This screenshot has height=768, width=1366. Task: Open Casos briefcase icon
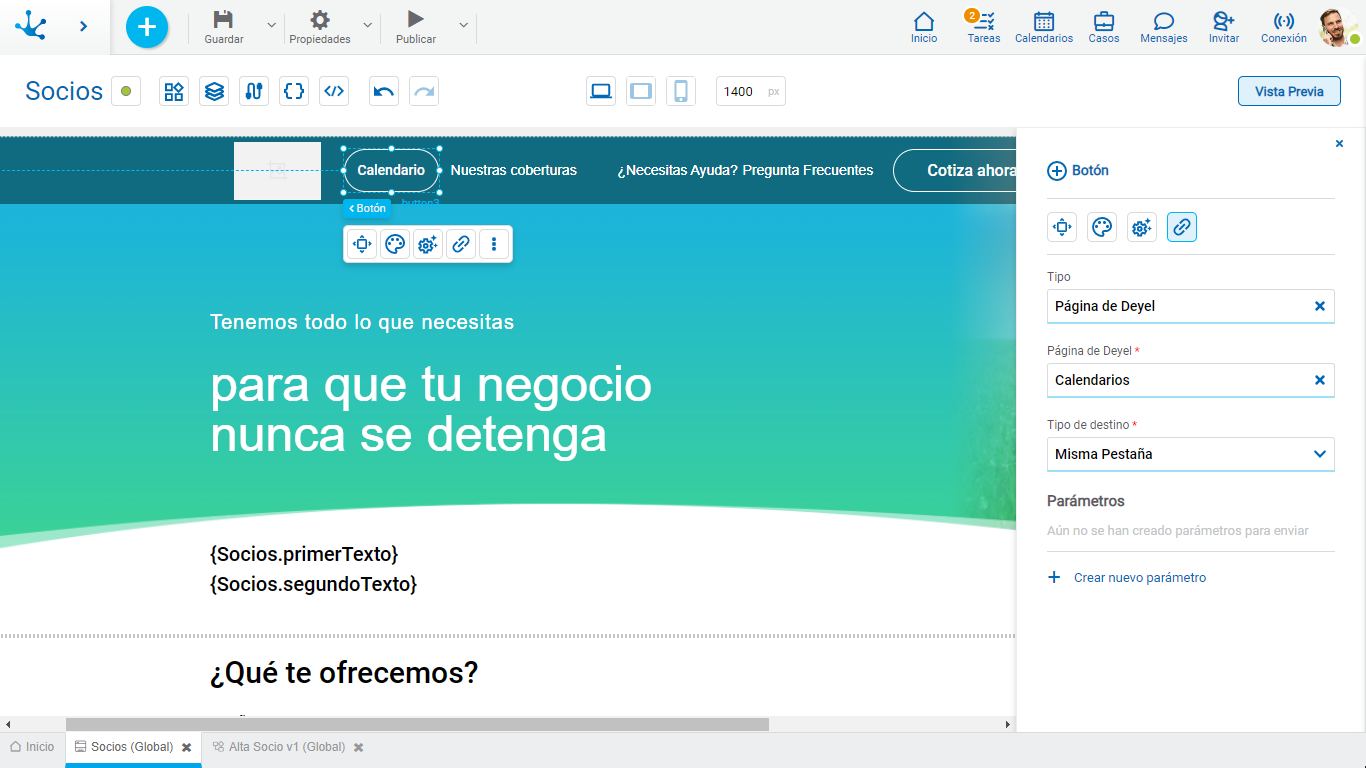(1104, 21)
